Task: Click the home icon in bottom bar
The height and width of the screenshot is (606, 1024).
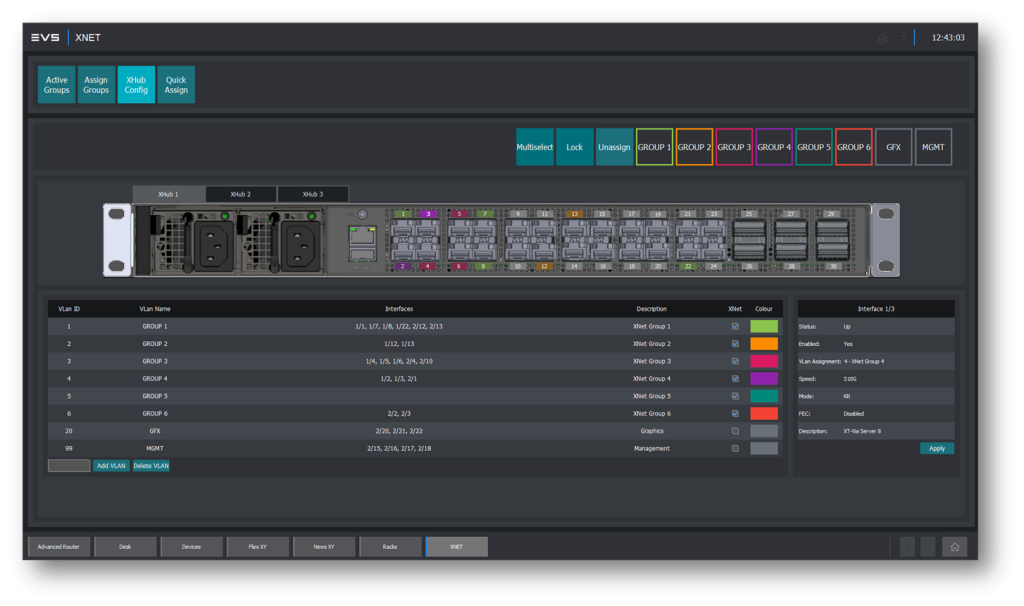Action: tap(954, 547)
